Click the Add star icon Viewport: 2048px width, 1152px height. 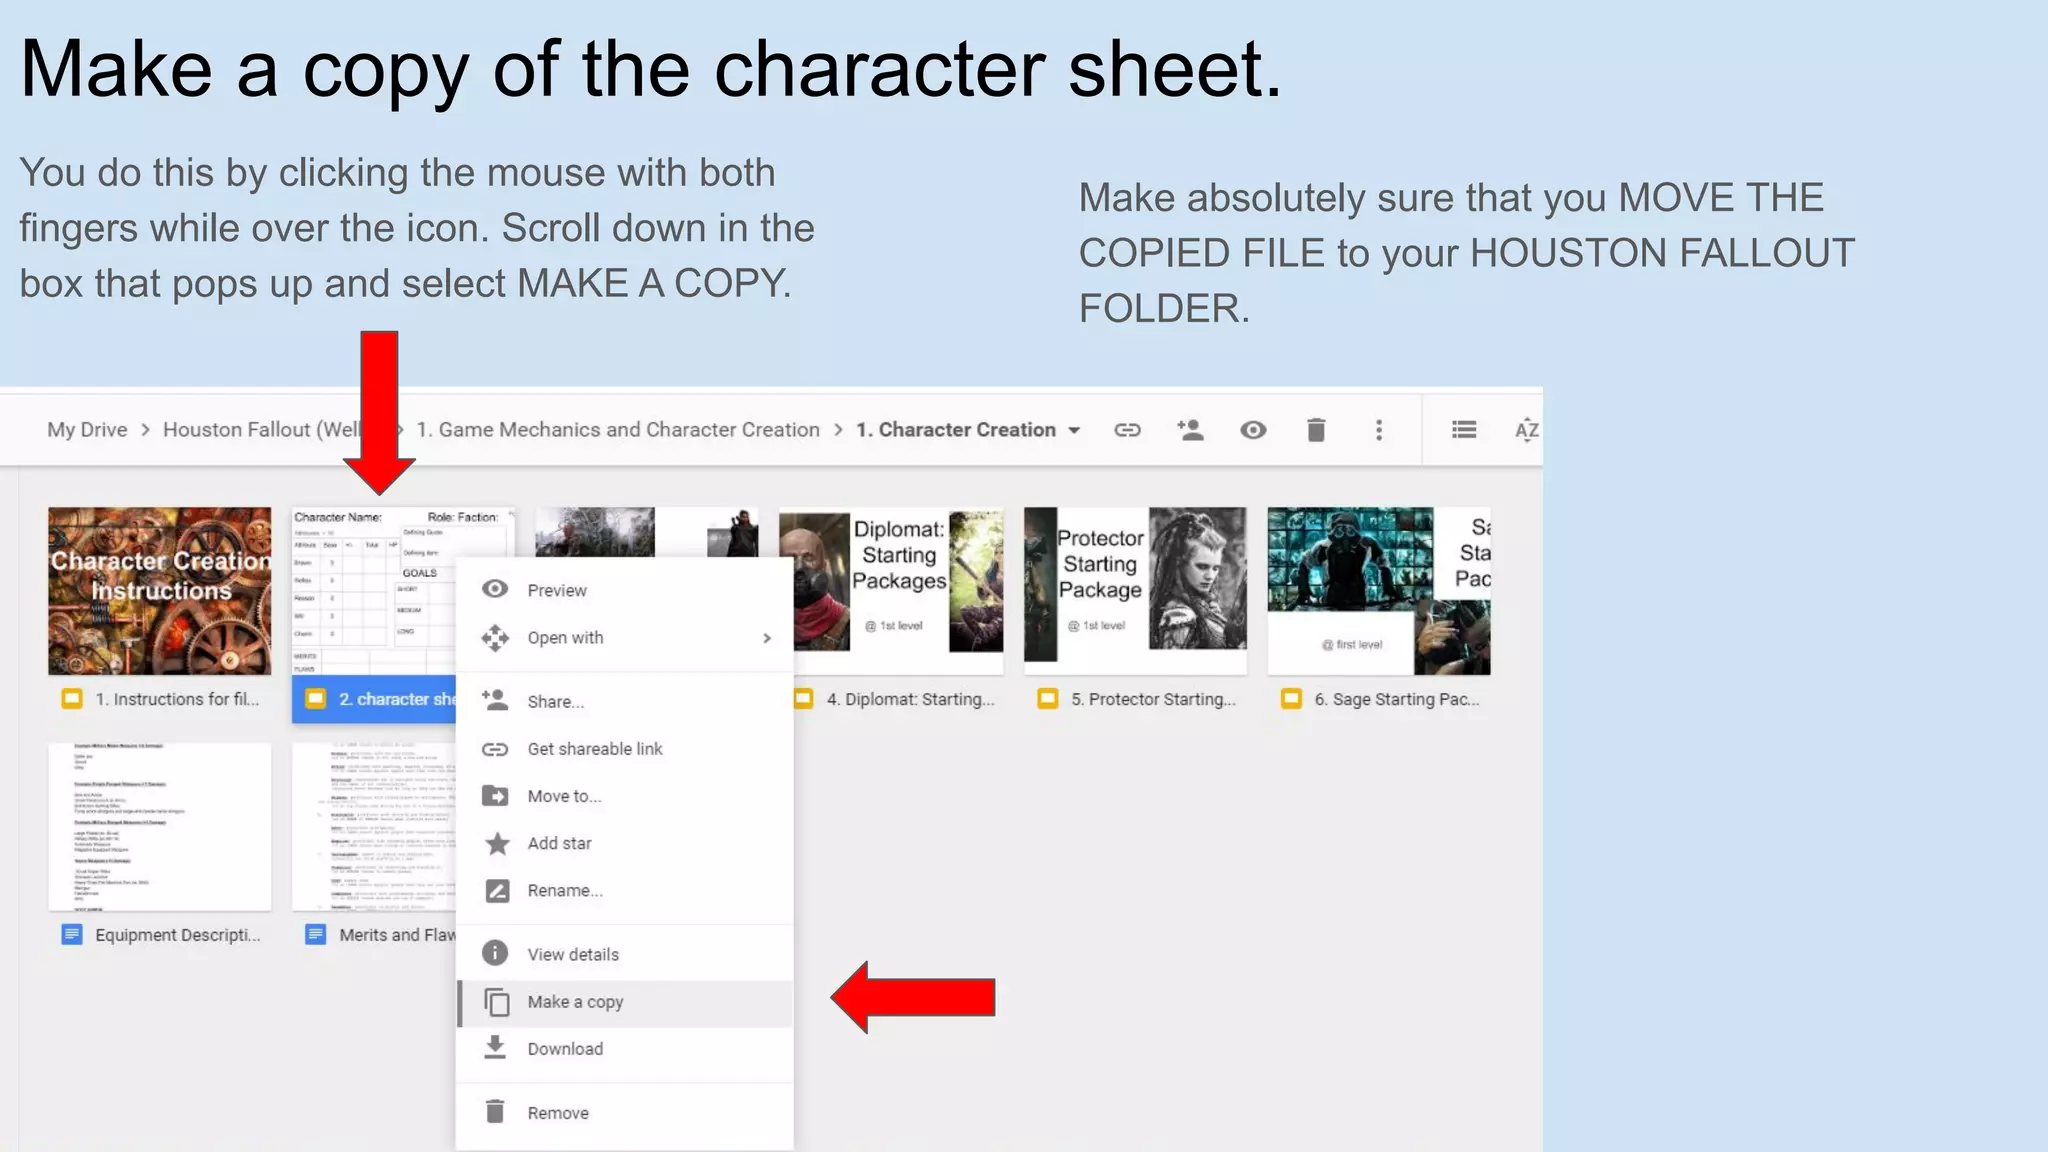(x=497, y=843)
